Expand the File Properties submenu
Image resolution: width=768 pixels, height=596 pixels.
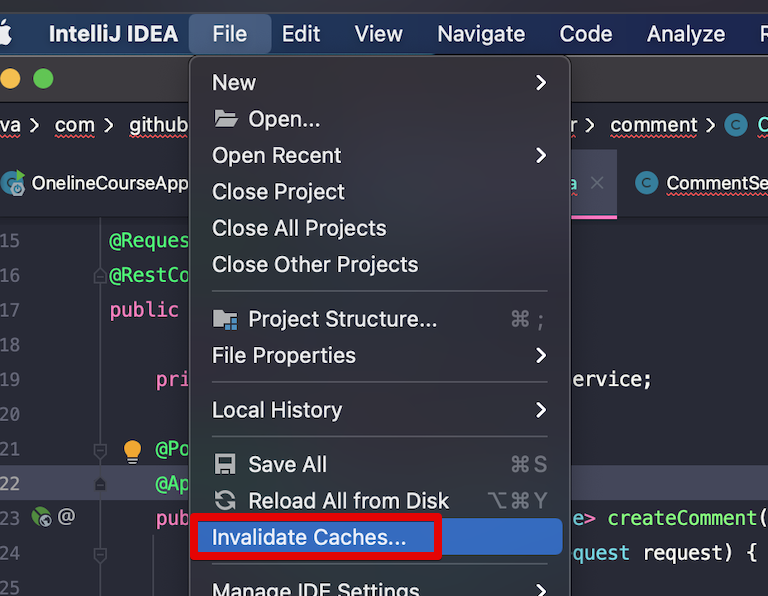[380, 356]
